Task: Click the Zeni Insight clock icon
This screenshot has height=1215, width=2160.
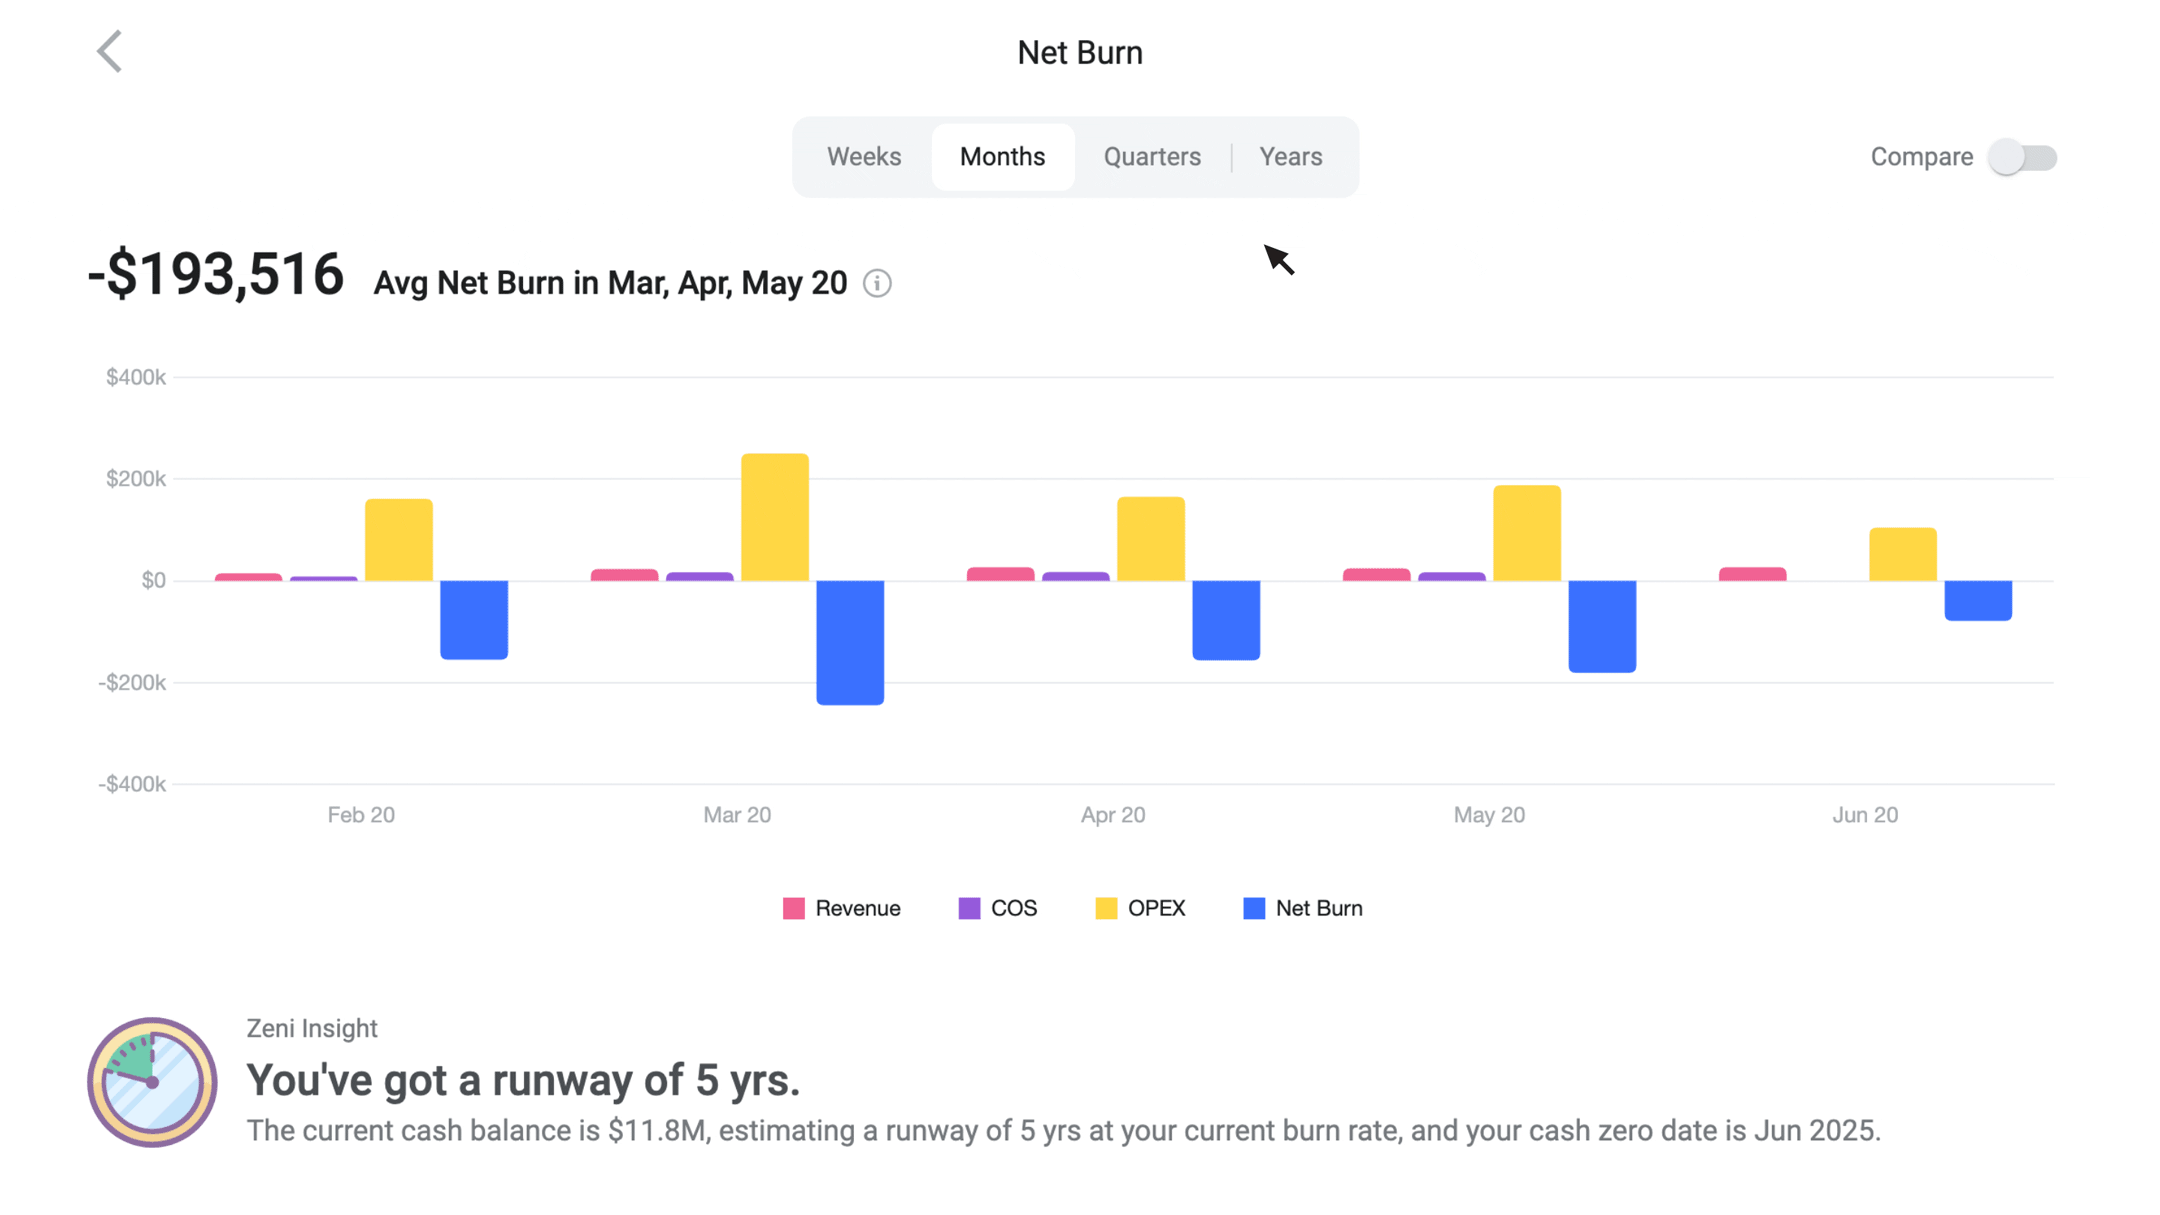Action: 152,1082
